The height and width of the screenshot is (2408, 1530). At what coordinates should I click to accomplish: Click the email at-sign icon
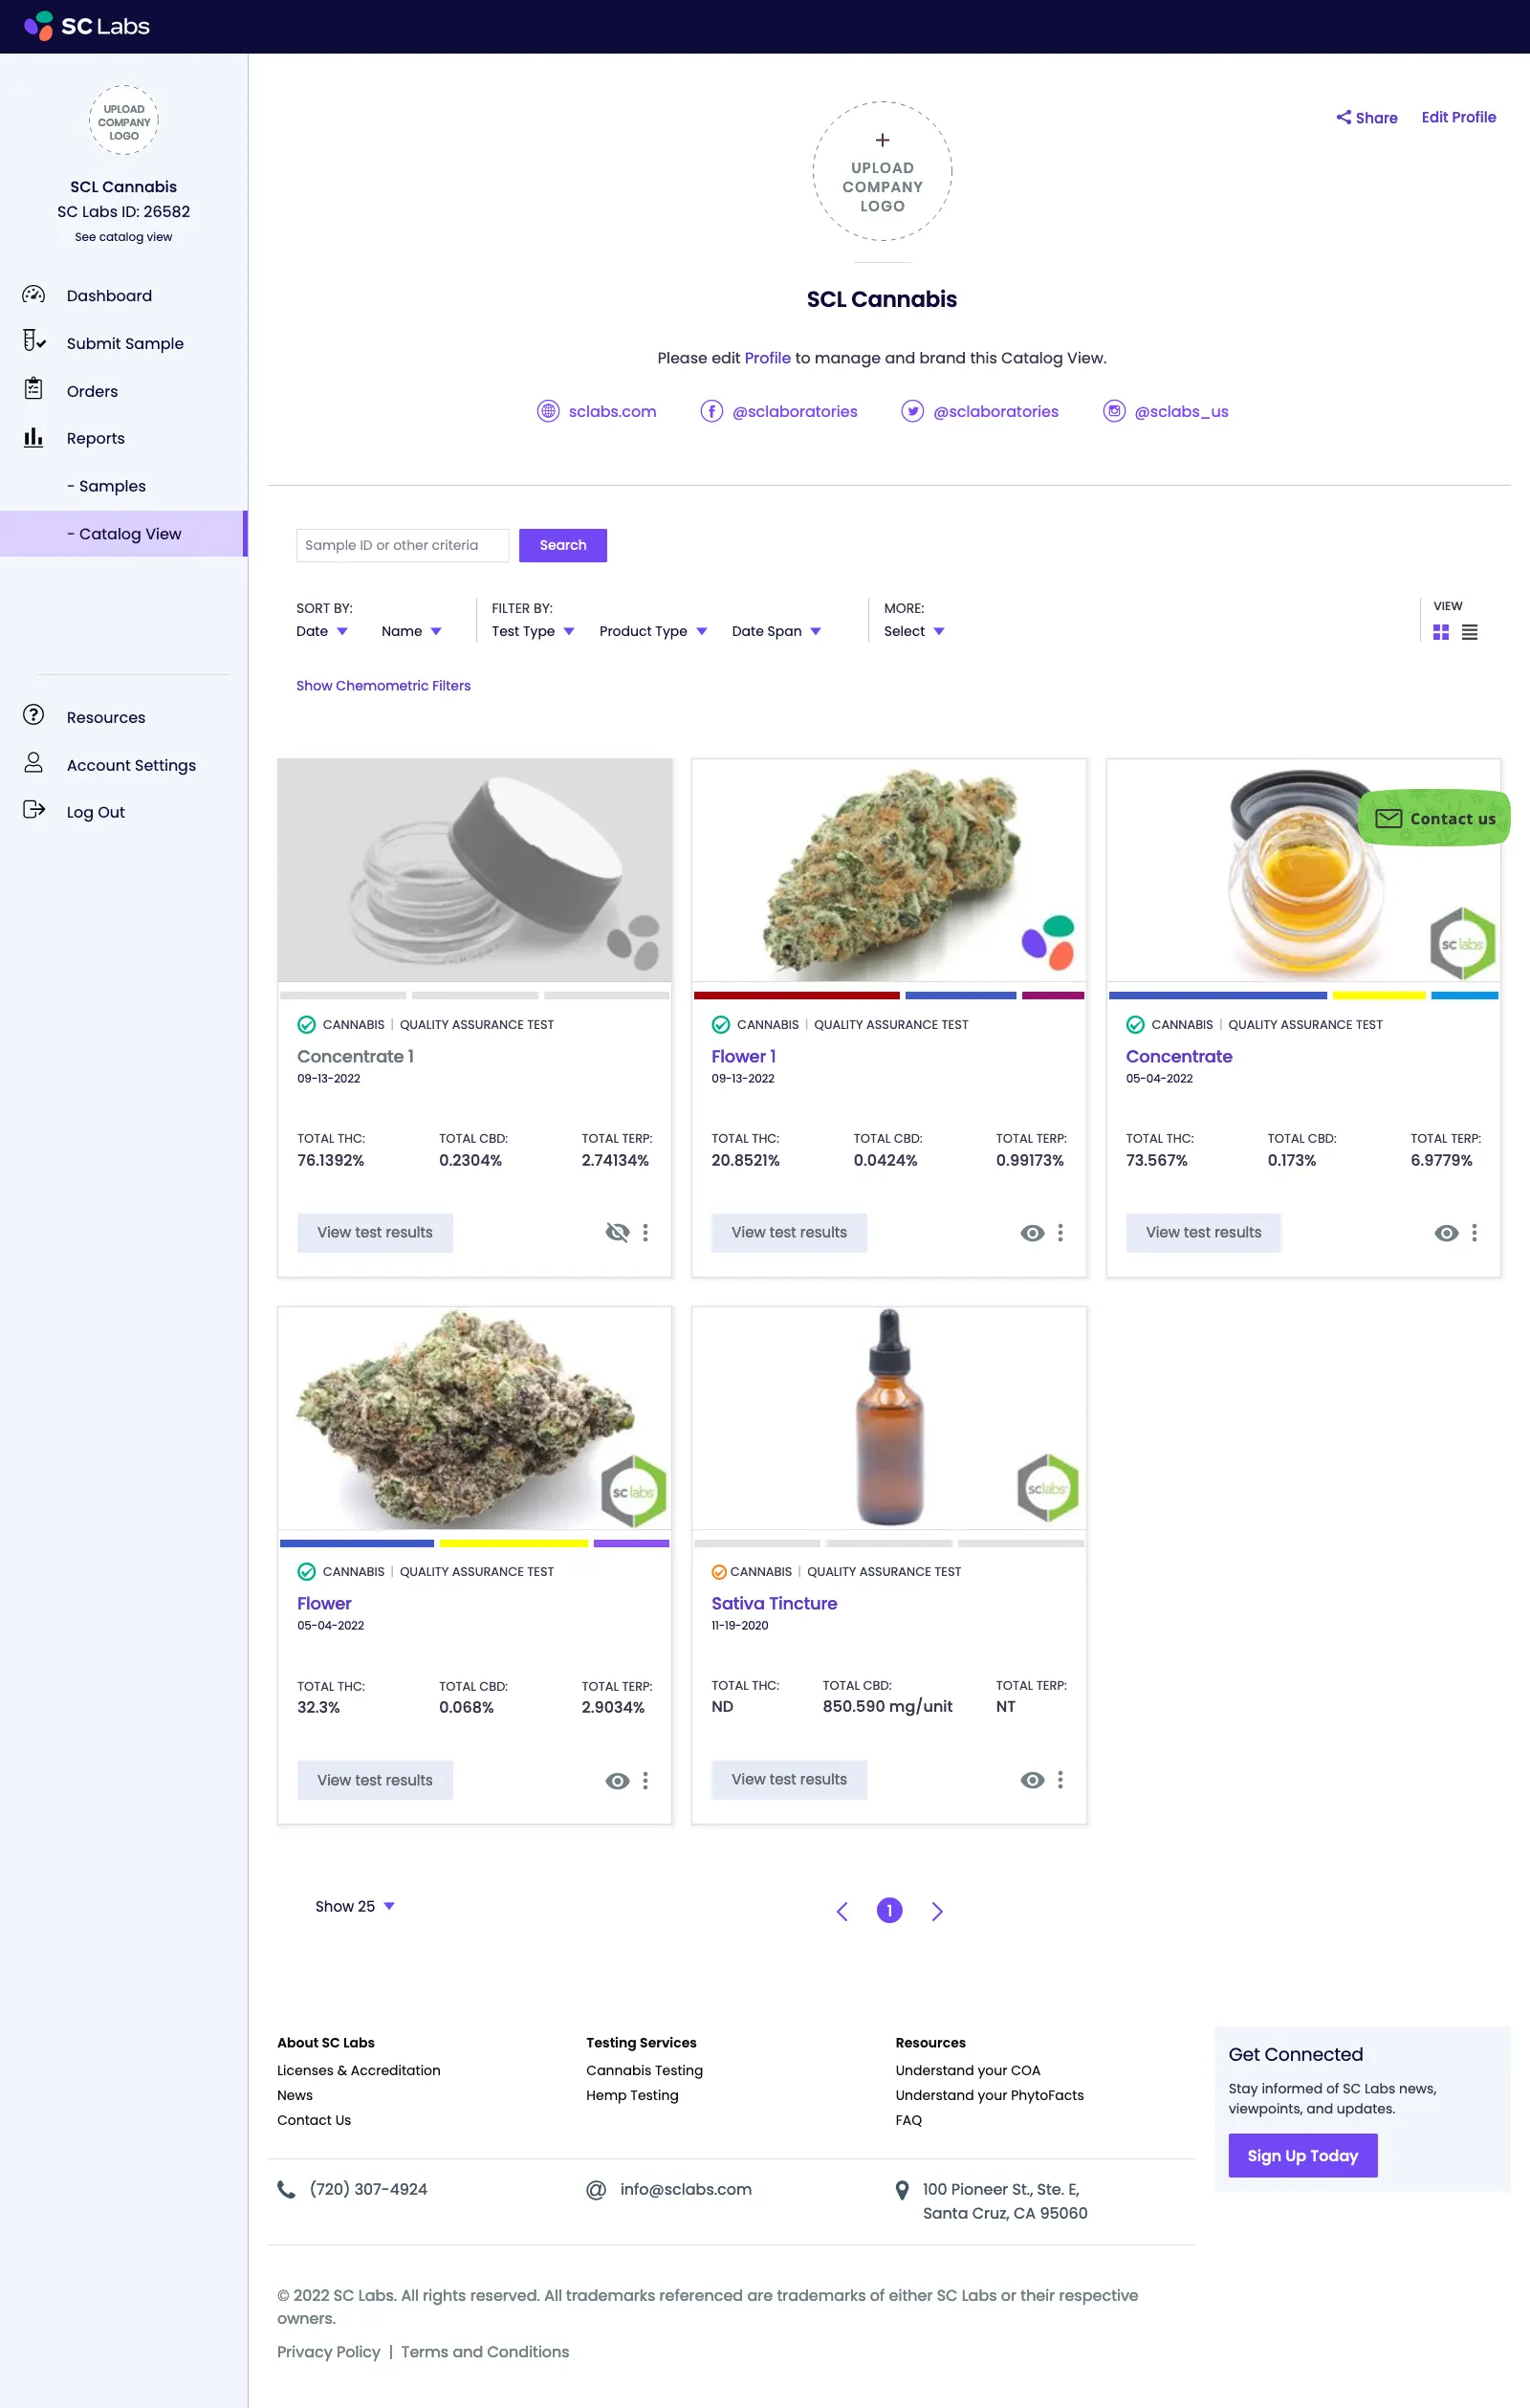(x=596, y=2189)
